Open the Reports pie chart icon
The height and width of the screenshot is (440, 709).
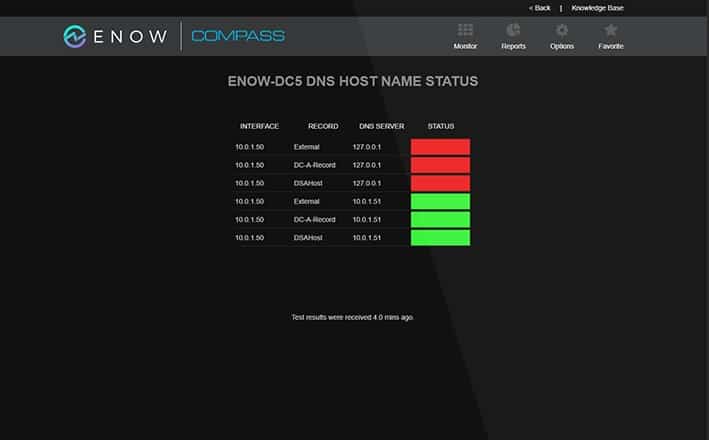tap(513, 31)
